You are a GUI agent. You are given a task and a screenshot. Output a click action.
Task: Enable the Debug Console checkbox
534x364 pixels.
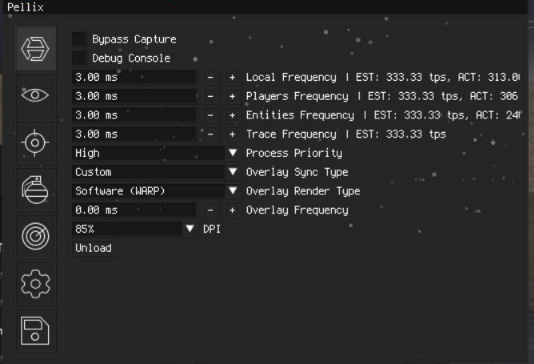point(79,58)
